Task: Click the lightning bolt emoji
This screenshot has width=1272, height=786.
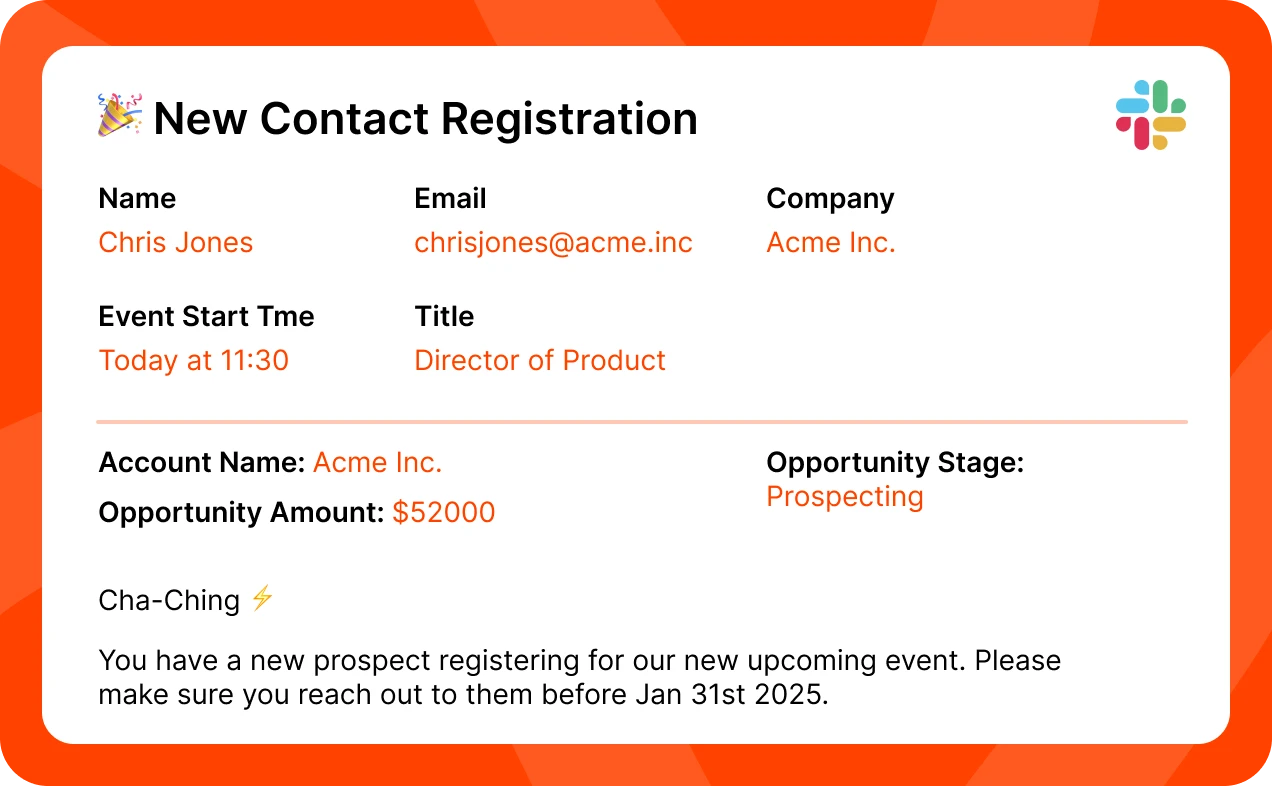Action: click(x=262, y=599)
